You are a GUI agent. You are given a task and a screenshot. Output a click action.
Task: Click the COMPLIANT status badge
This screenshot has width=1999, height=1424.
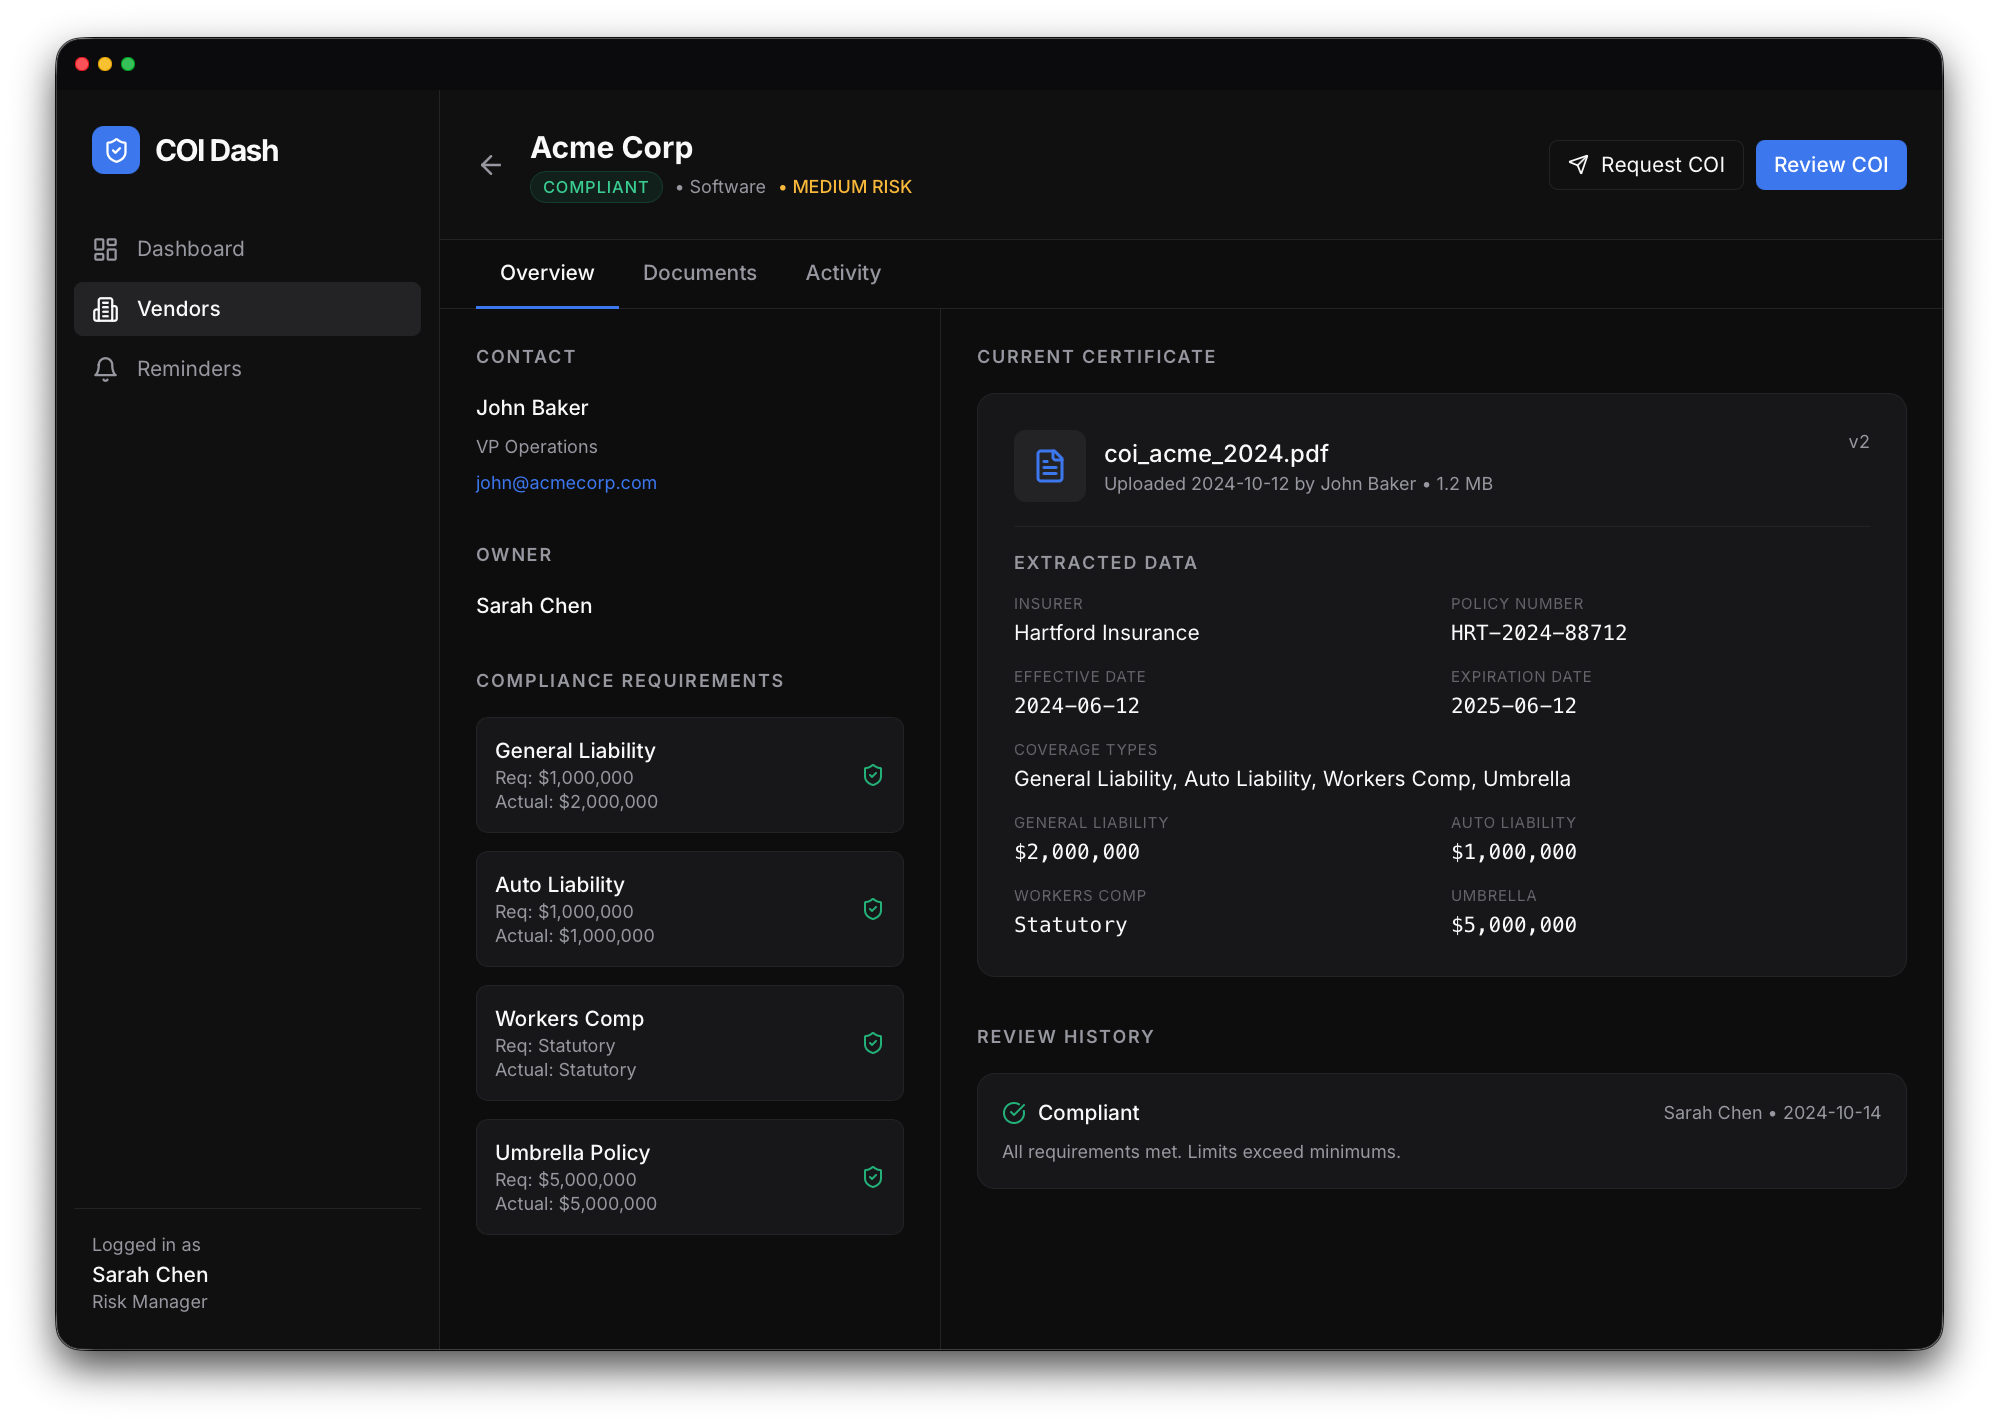tap(596, 187)
